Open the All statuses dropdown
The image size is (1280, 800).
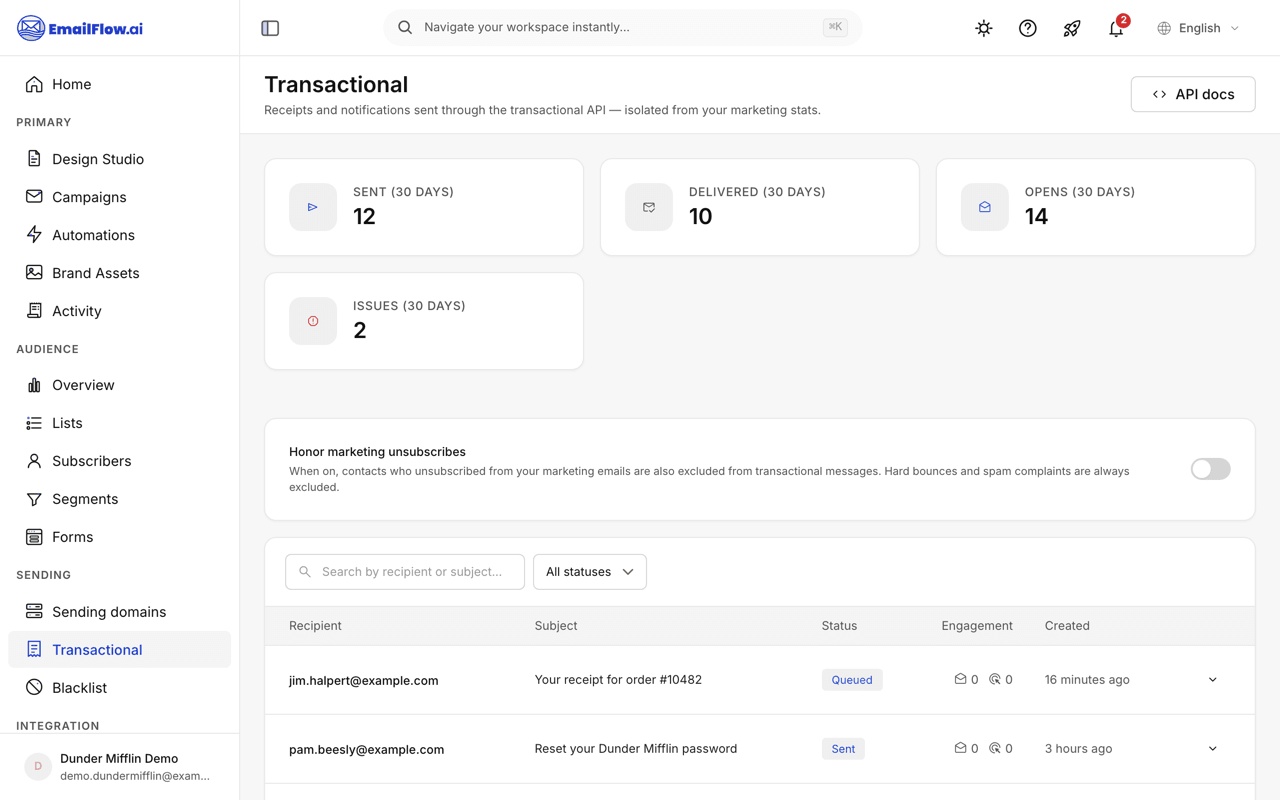coord(590,572)
